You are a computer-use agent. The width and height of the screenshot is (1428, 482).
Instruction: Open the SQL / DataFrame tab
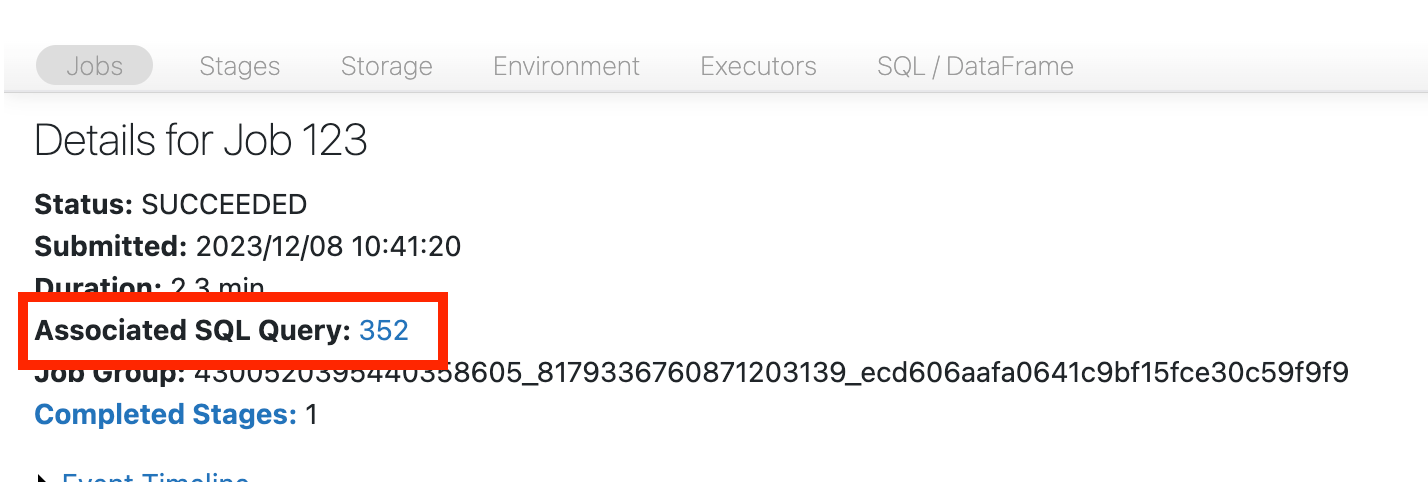coord(975,66)
